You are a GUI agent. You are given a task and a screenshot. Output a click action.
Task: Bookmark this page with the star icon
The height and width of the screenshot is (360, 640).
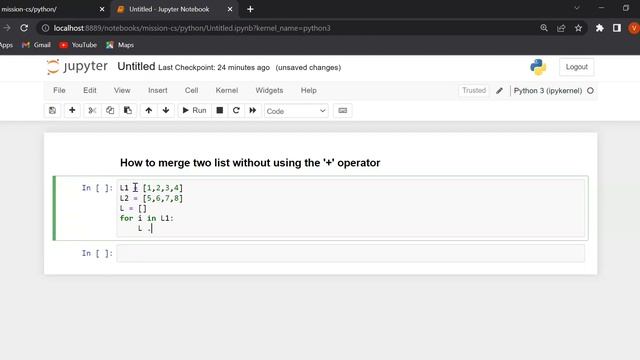578,28
